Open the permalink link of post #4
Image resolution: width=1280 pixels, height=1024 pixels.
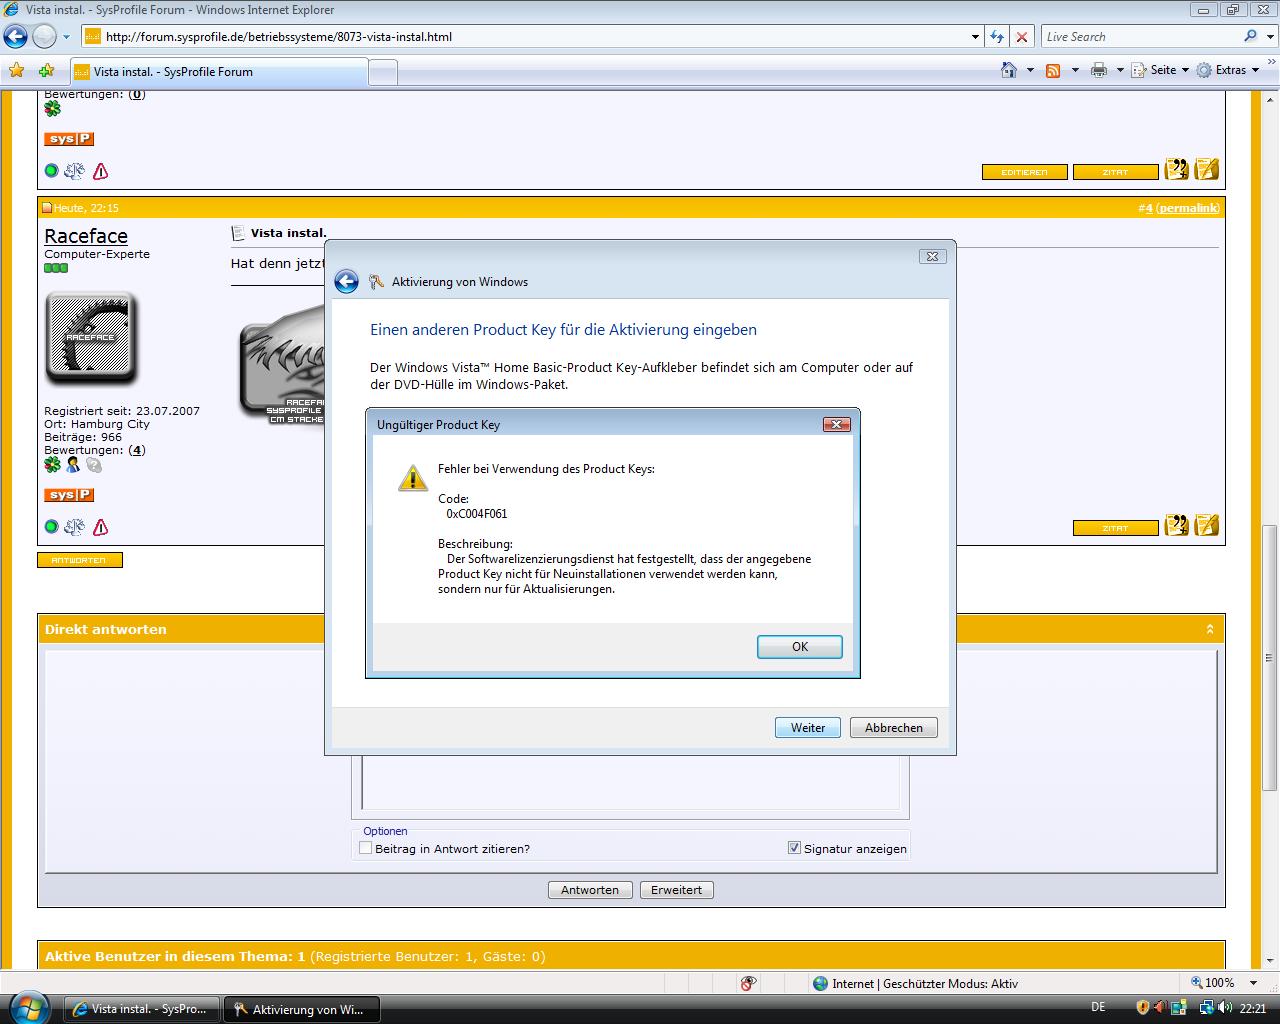coord(1188,208)
